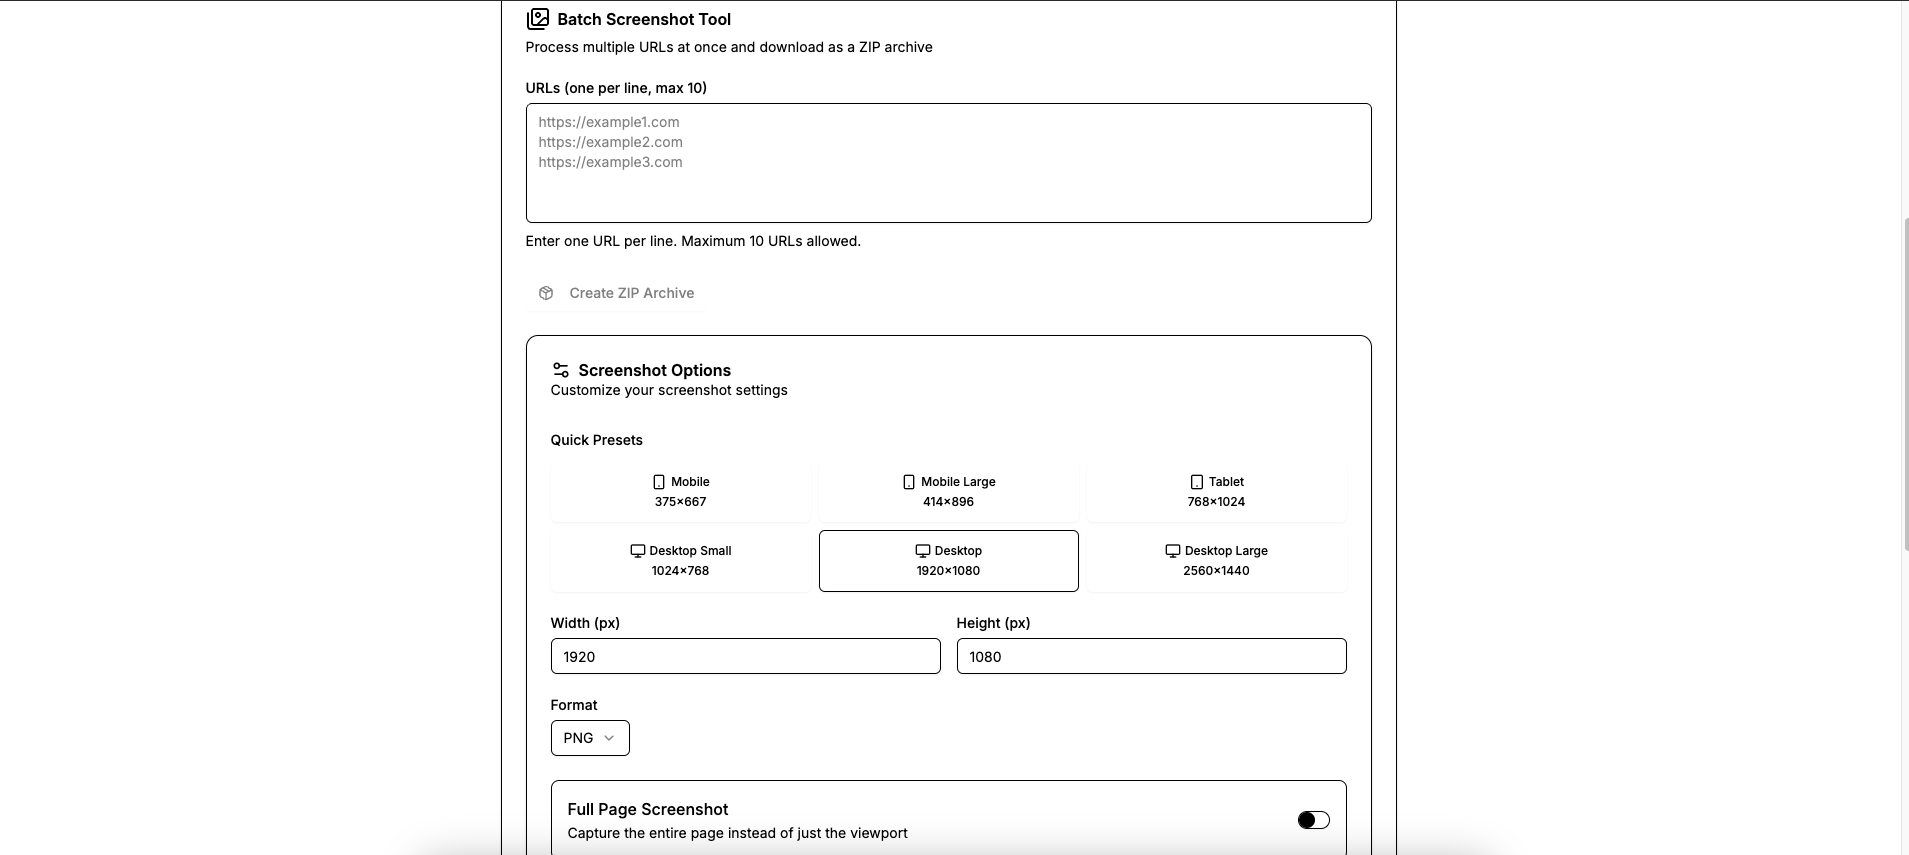1909x855 pixels.
Task: Focus the Height (px) input field
Action: point(1151,656)
